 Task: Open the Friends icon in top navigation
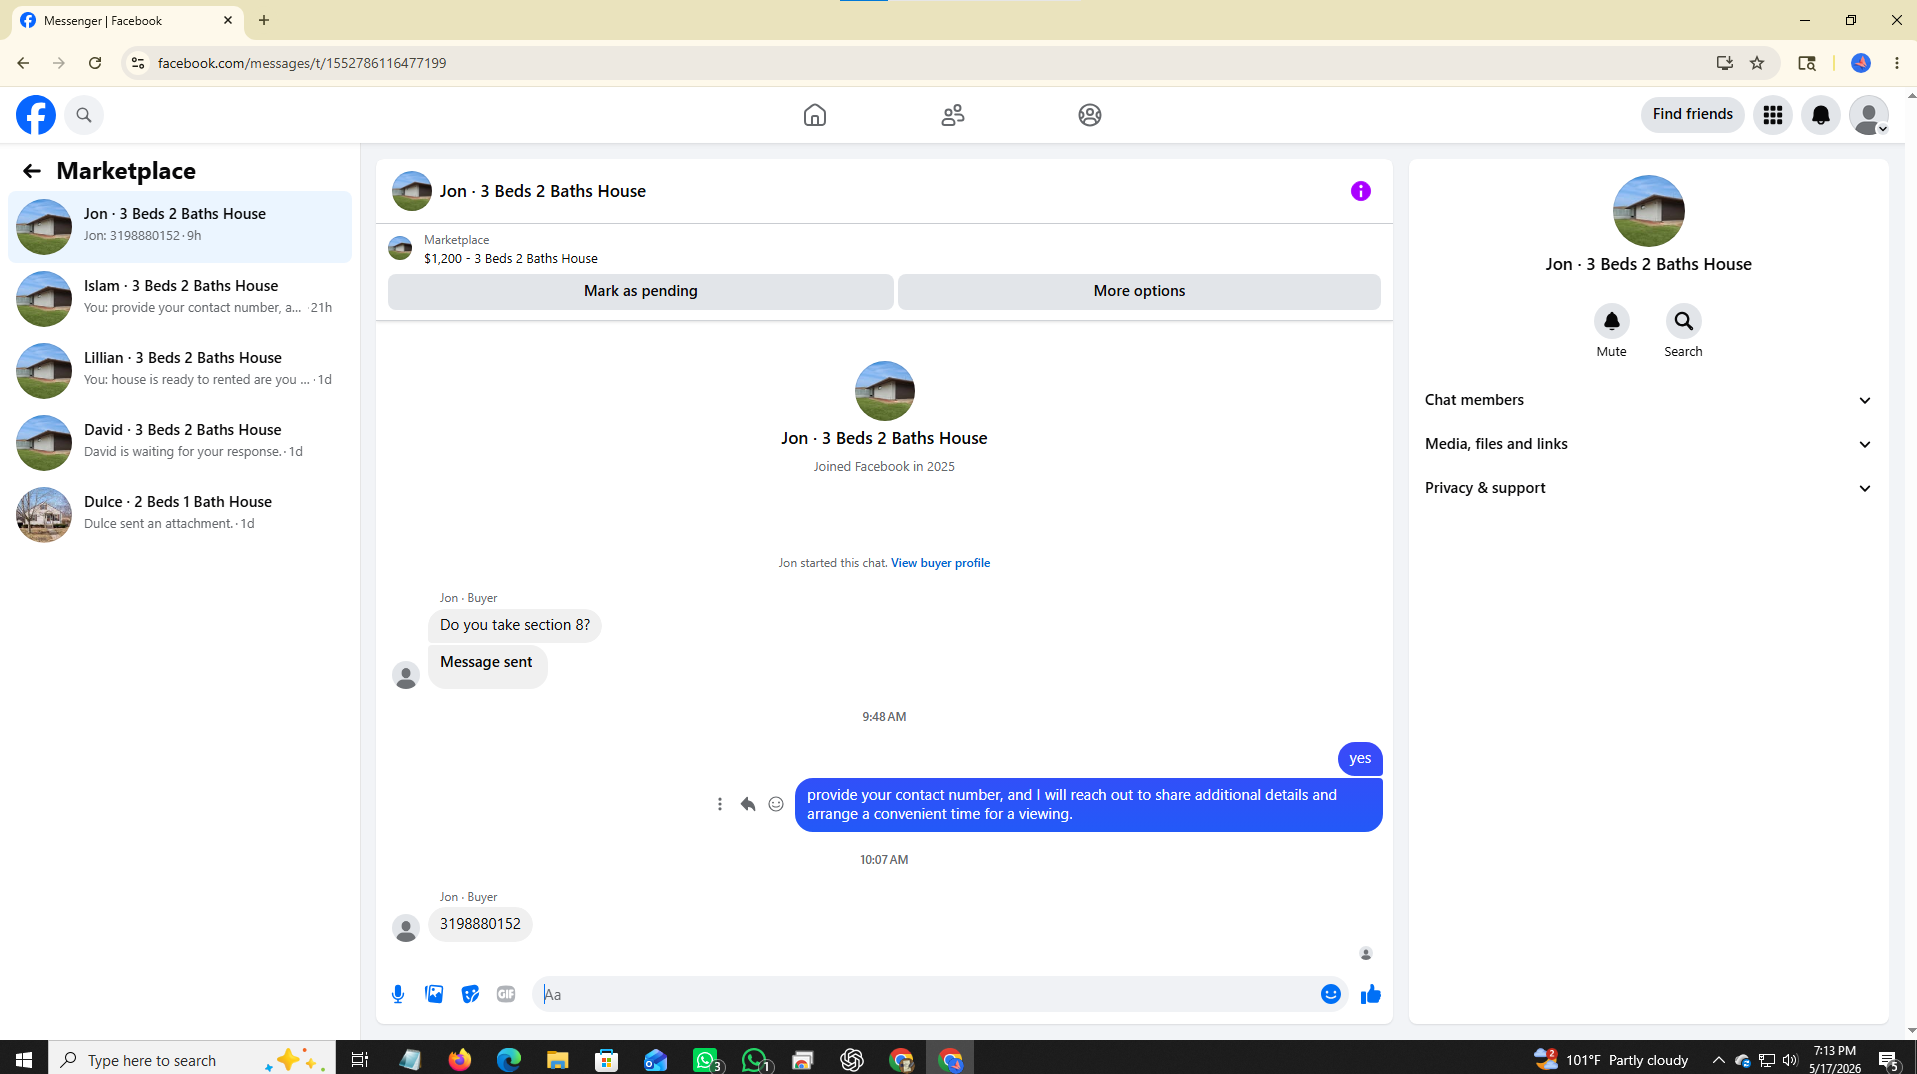tap(953, 115)
